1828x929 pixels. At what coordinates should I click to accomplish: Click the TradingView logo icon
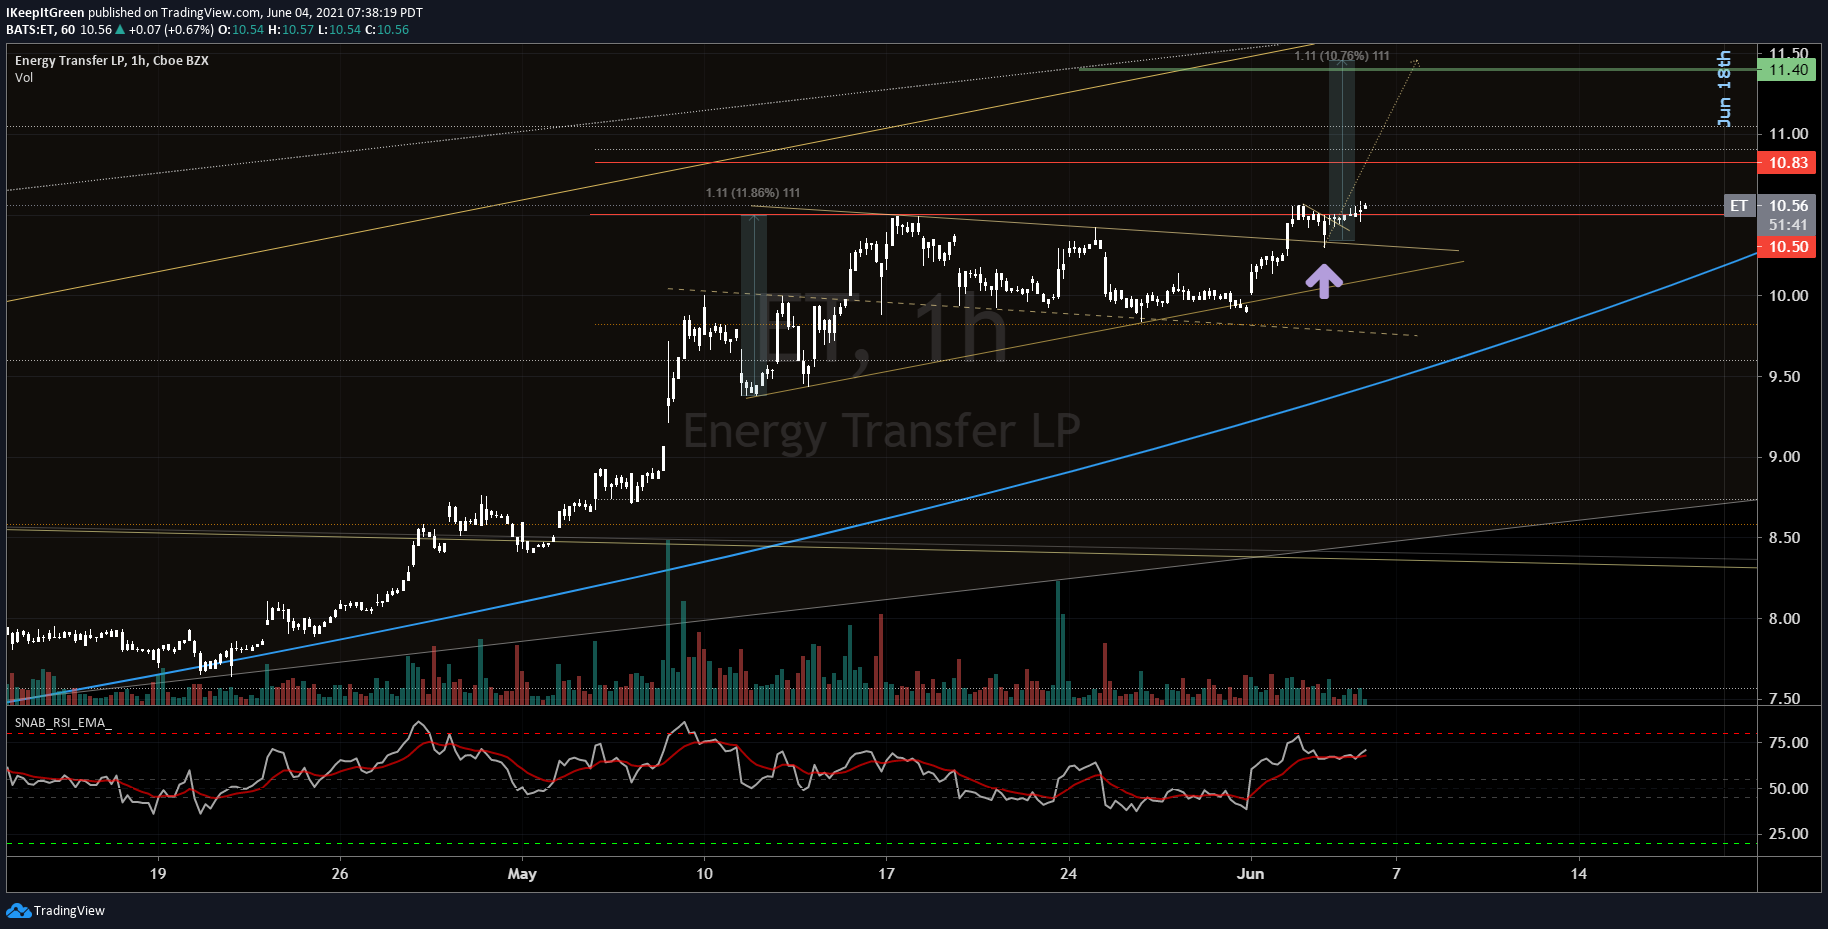[18, 910]
